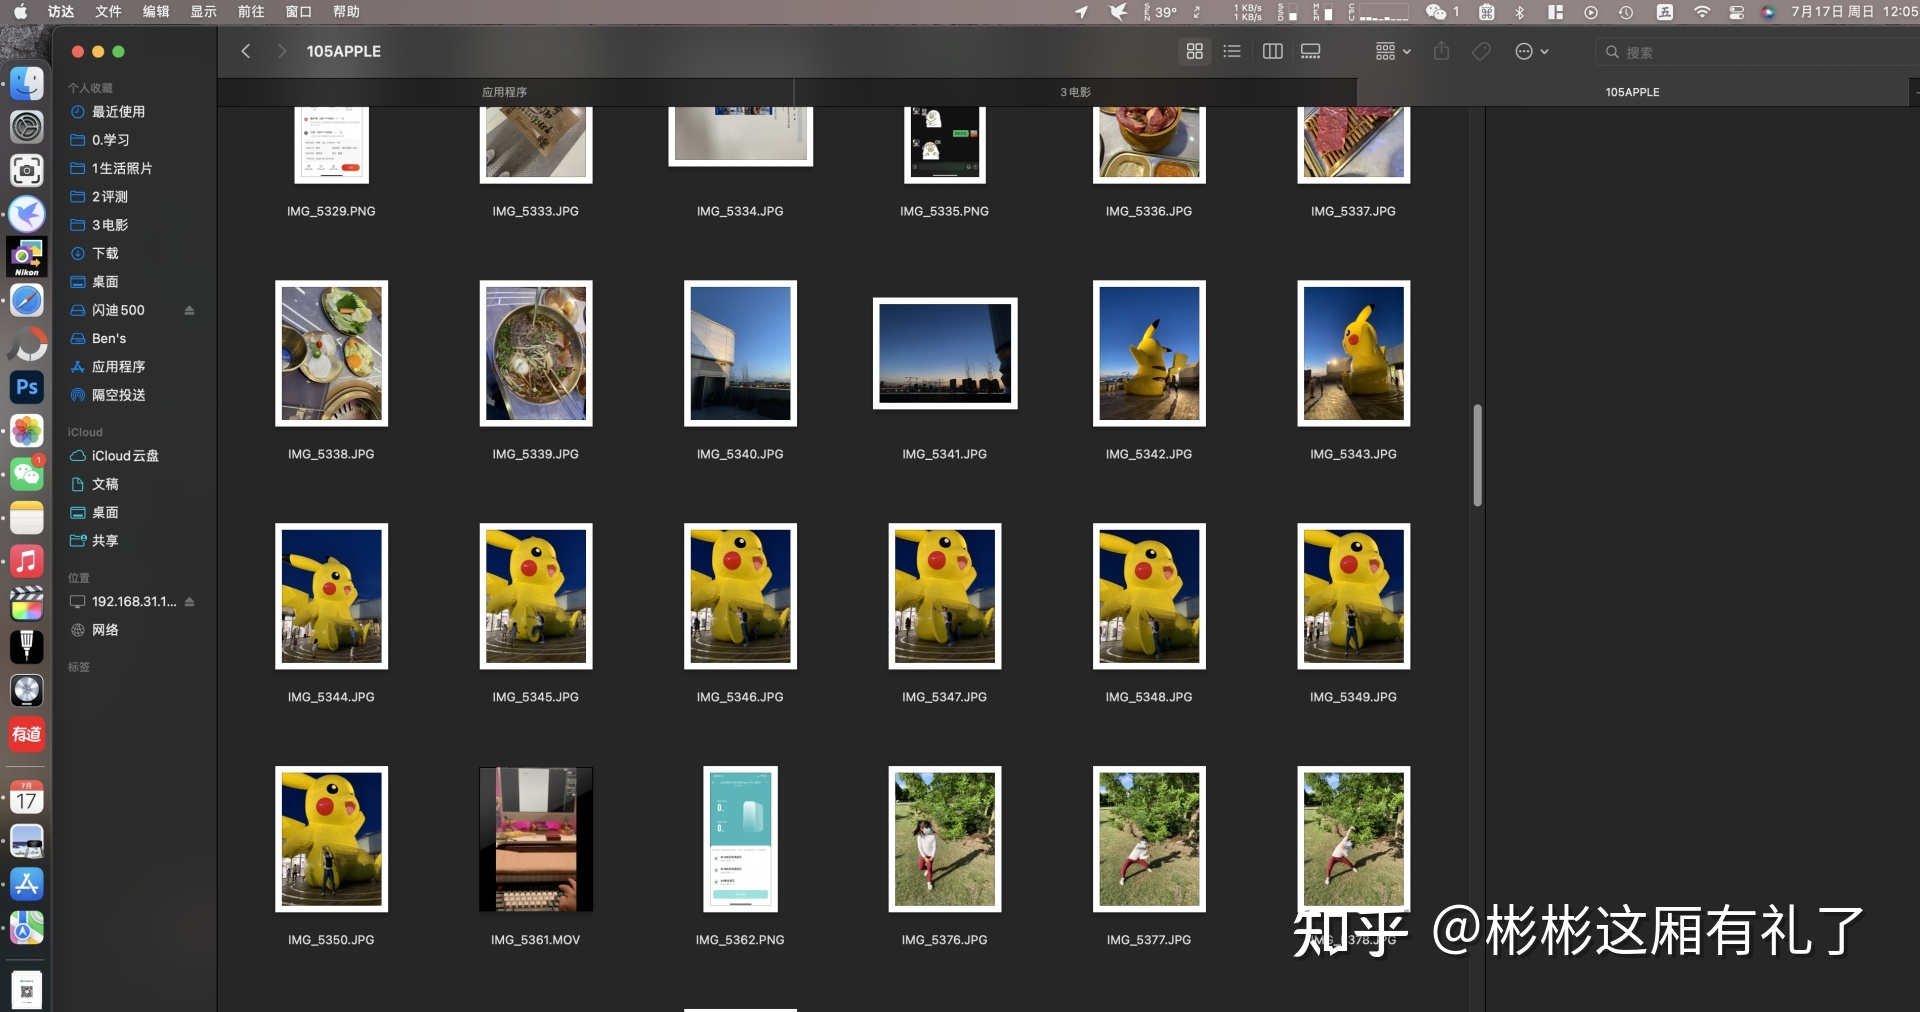Open the 2评测 sidebar folder
Image resolution: width=1920 pixels, height=1012 pixels.
click(110, 197)
